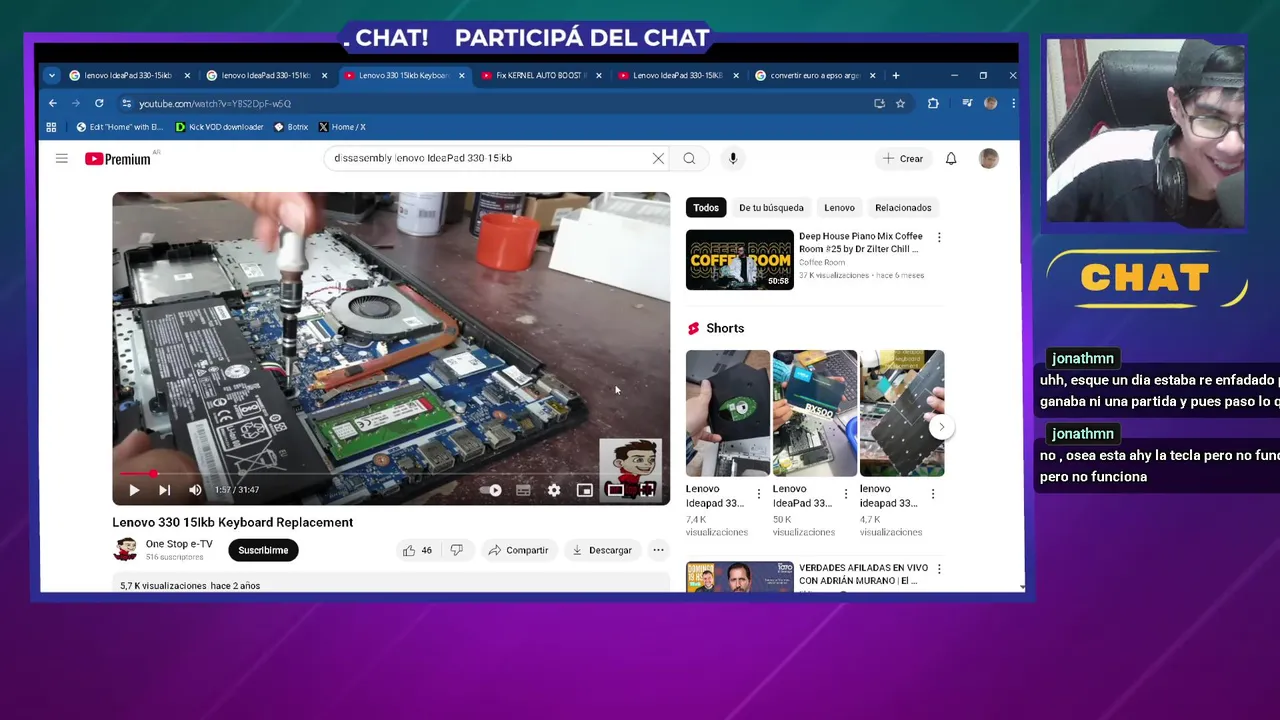Switch to convertir euro a peso tab

pyautogui.click(x=815, y=75)
